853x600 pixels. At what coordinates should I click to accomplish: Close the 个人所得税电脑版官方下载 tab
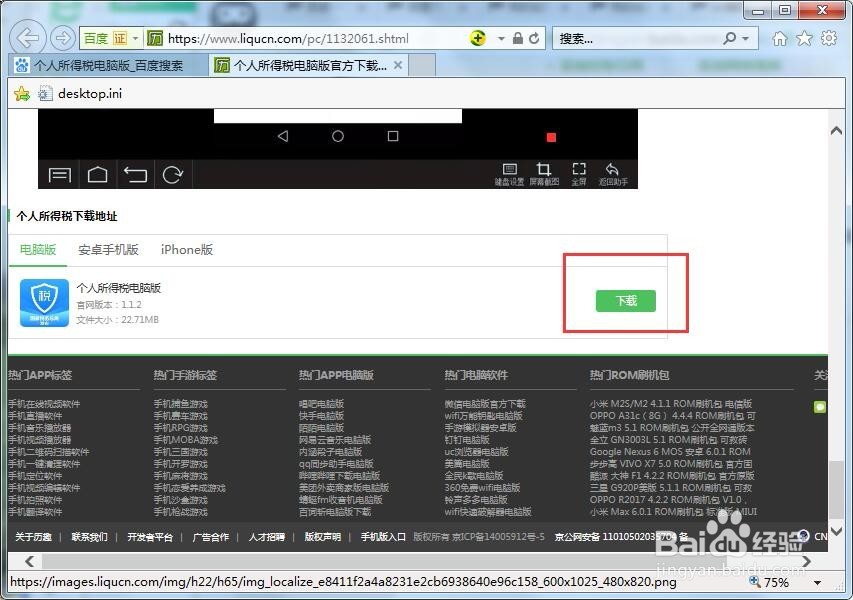click(398, 65)
